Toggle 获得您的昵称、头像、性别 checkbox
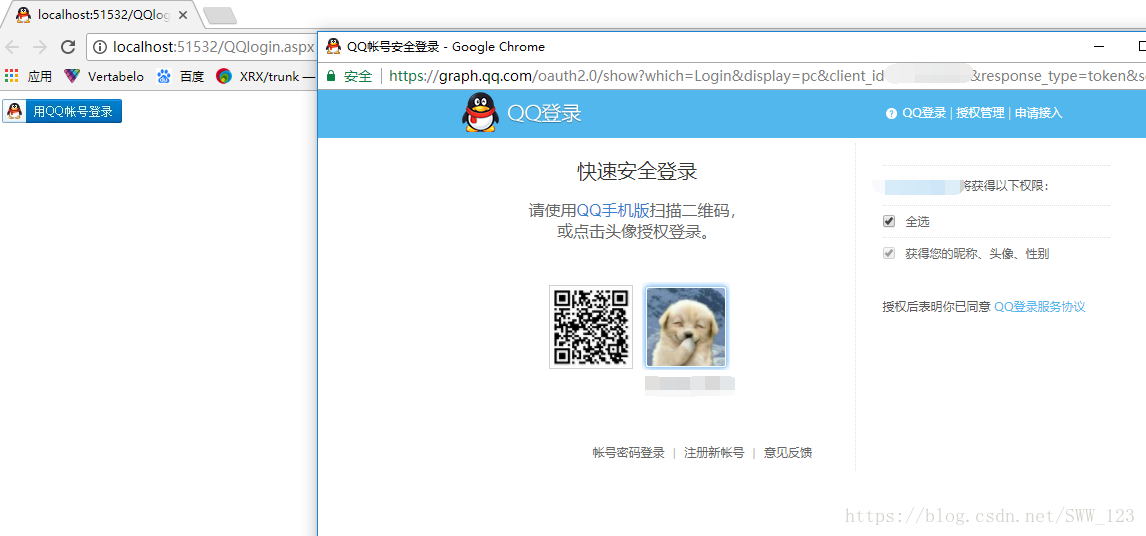 coord(889,253)
